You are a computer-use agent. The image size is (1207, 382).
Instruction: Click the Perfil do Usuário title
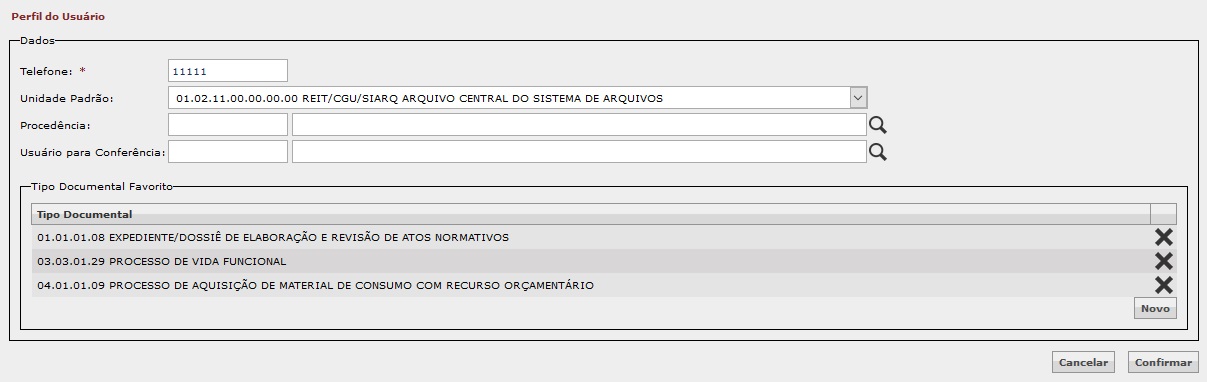(x=57, y=17)
